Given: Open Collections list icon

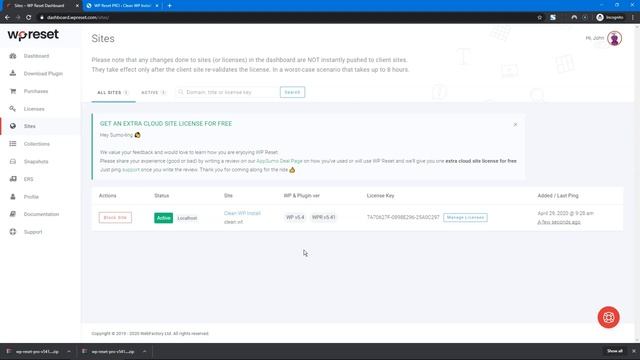Looking at the screenshot, I should 13,144.
